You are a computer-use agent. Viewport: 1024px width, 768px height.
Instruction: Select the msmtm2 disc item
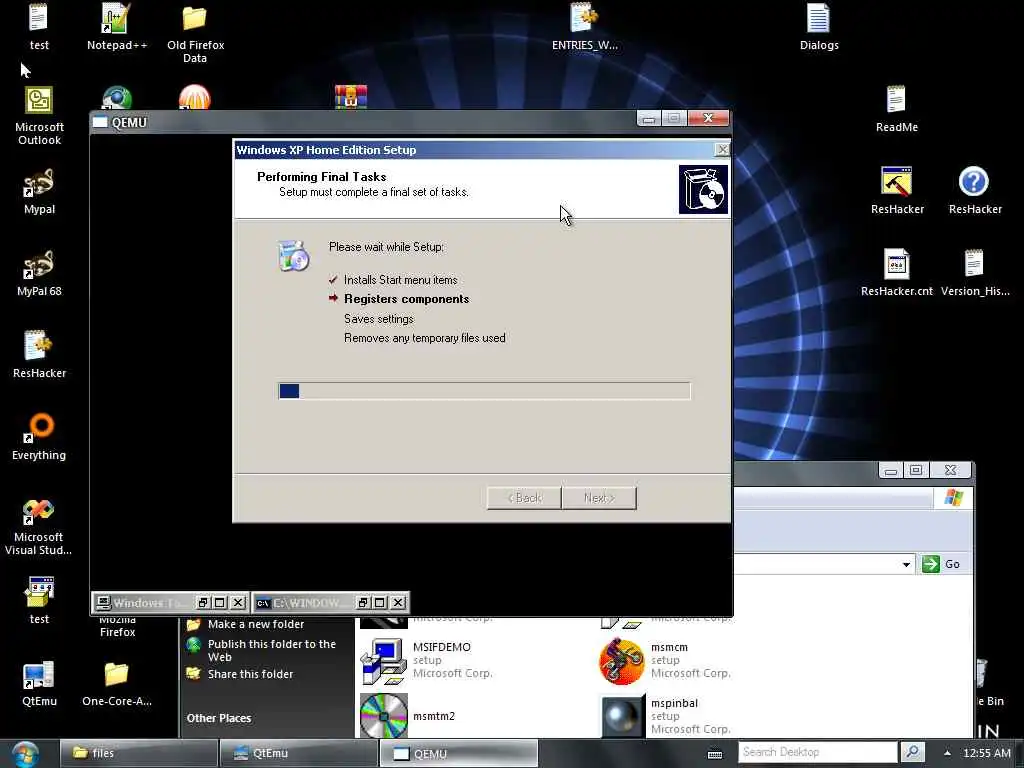(x=408, y=716)
